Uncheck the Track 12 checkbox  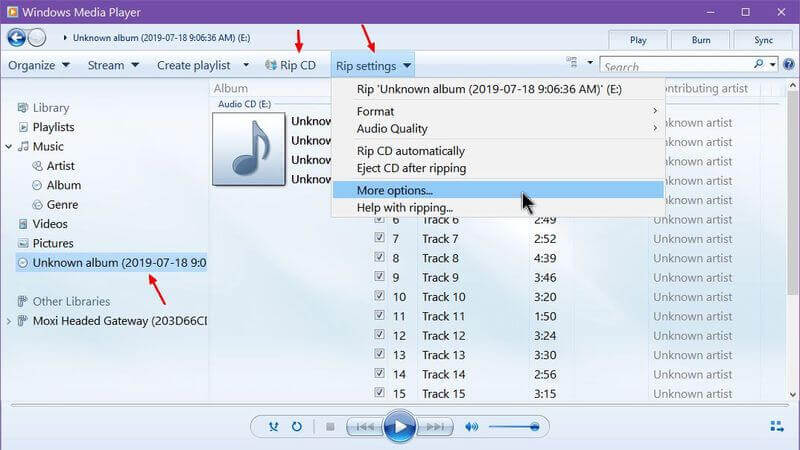(x=379, y=334)
